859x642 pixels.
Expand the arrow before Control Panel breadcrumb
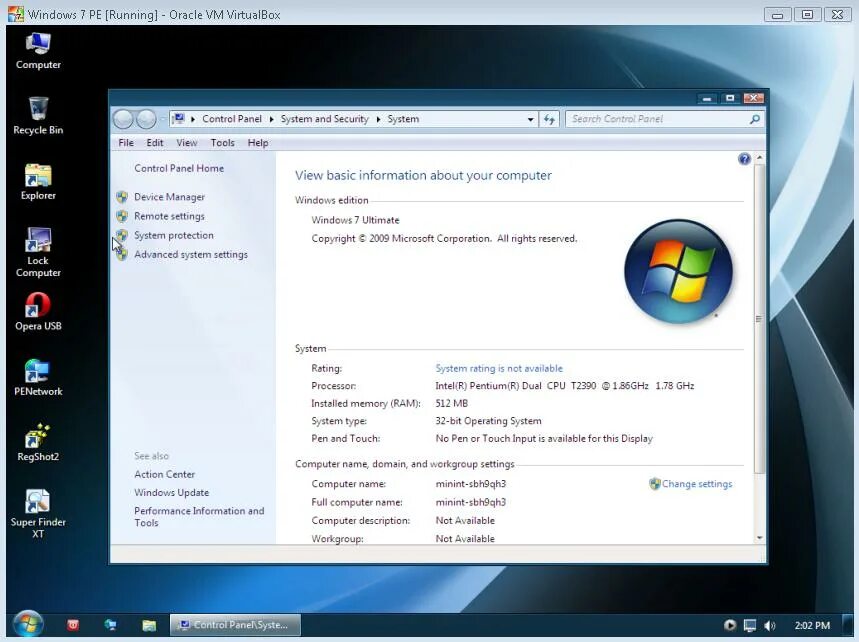[x=193, y=119]
